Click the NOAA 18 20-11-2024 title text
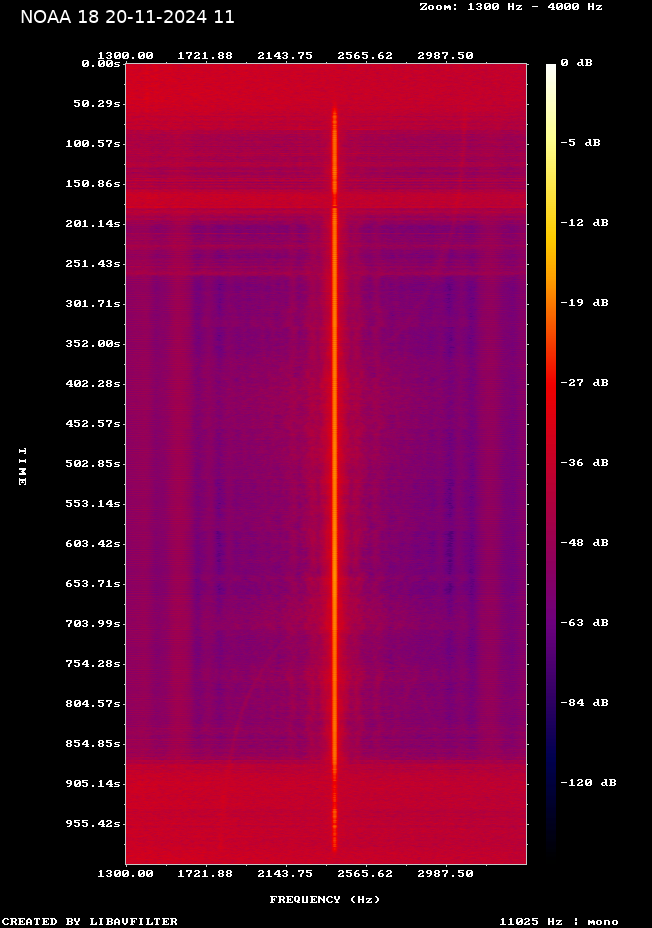 (127, 17)
